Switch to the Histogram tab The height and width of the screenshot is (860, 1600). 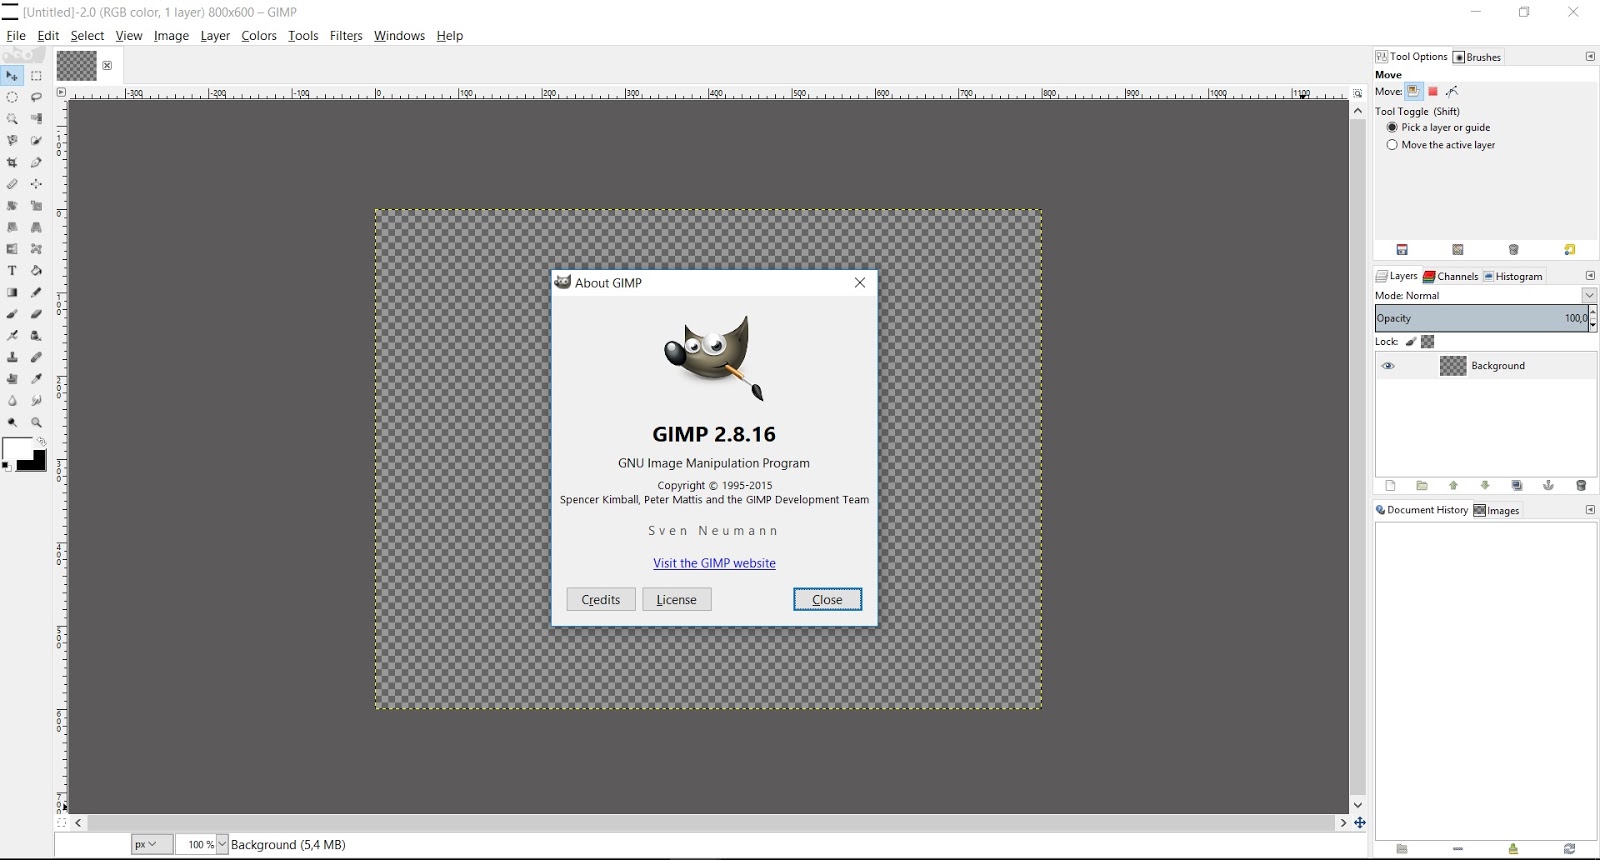(x=1512, y=277)
